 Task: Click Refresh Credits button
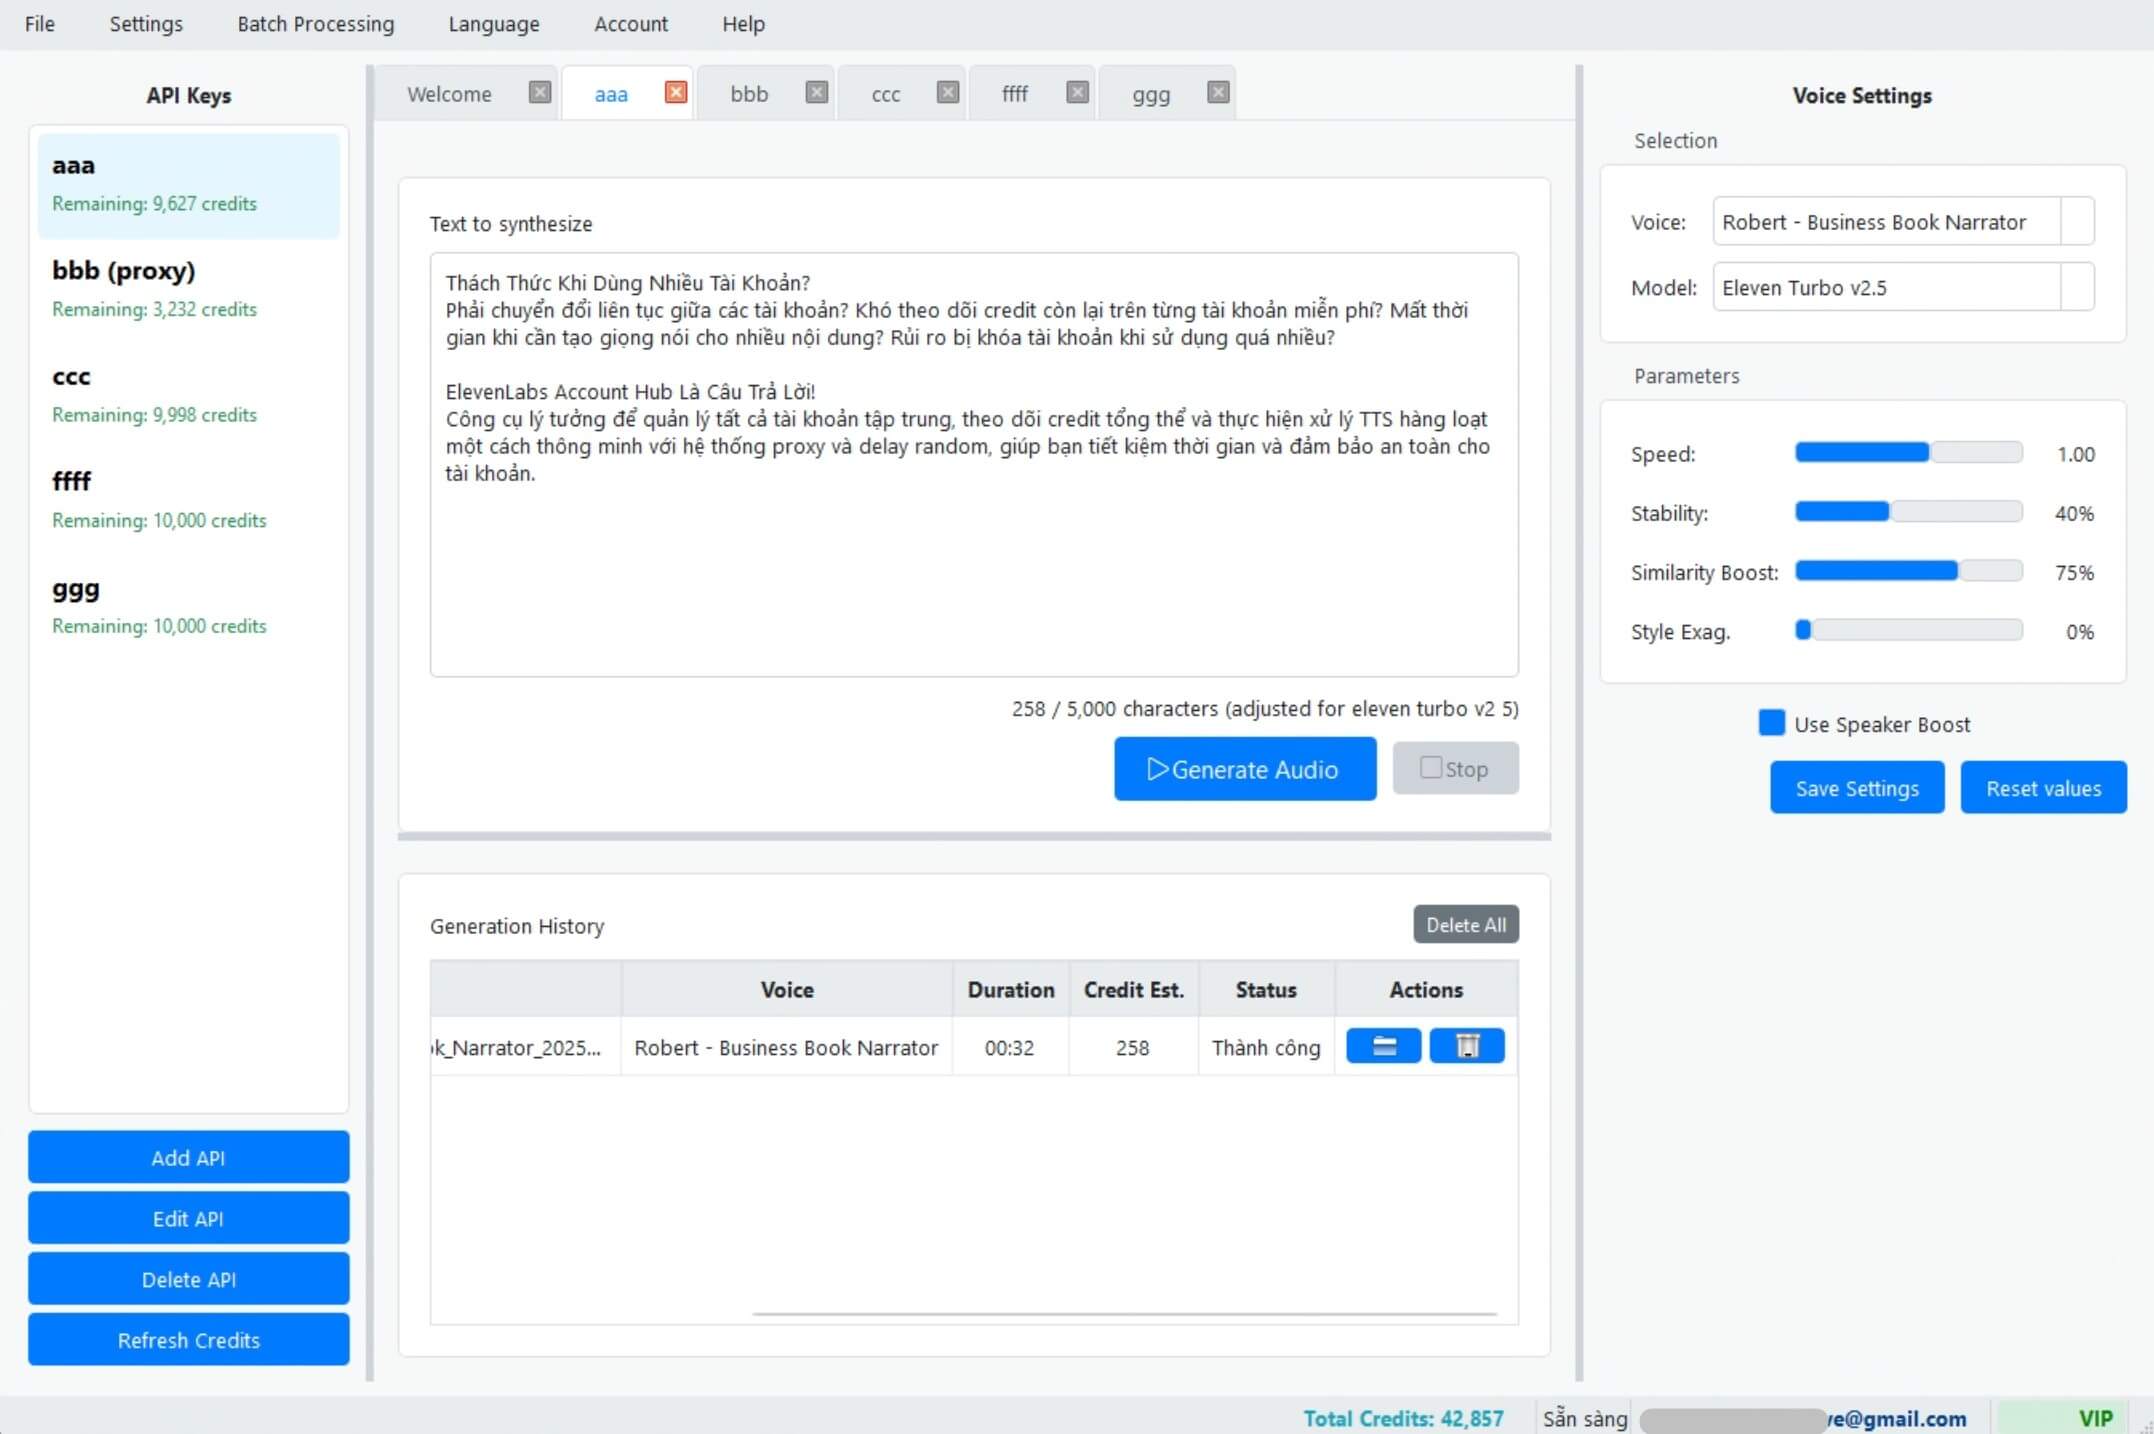coord(188,1340)
